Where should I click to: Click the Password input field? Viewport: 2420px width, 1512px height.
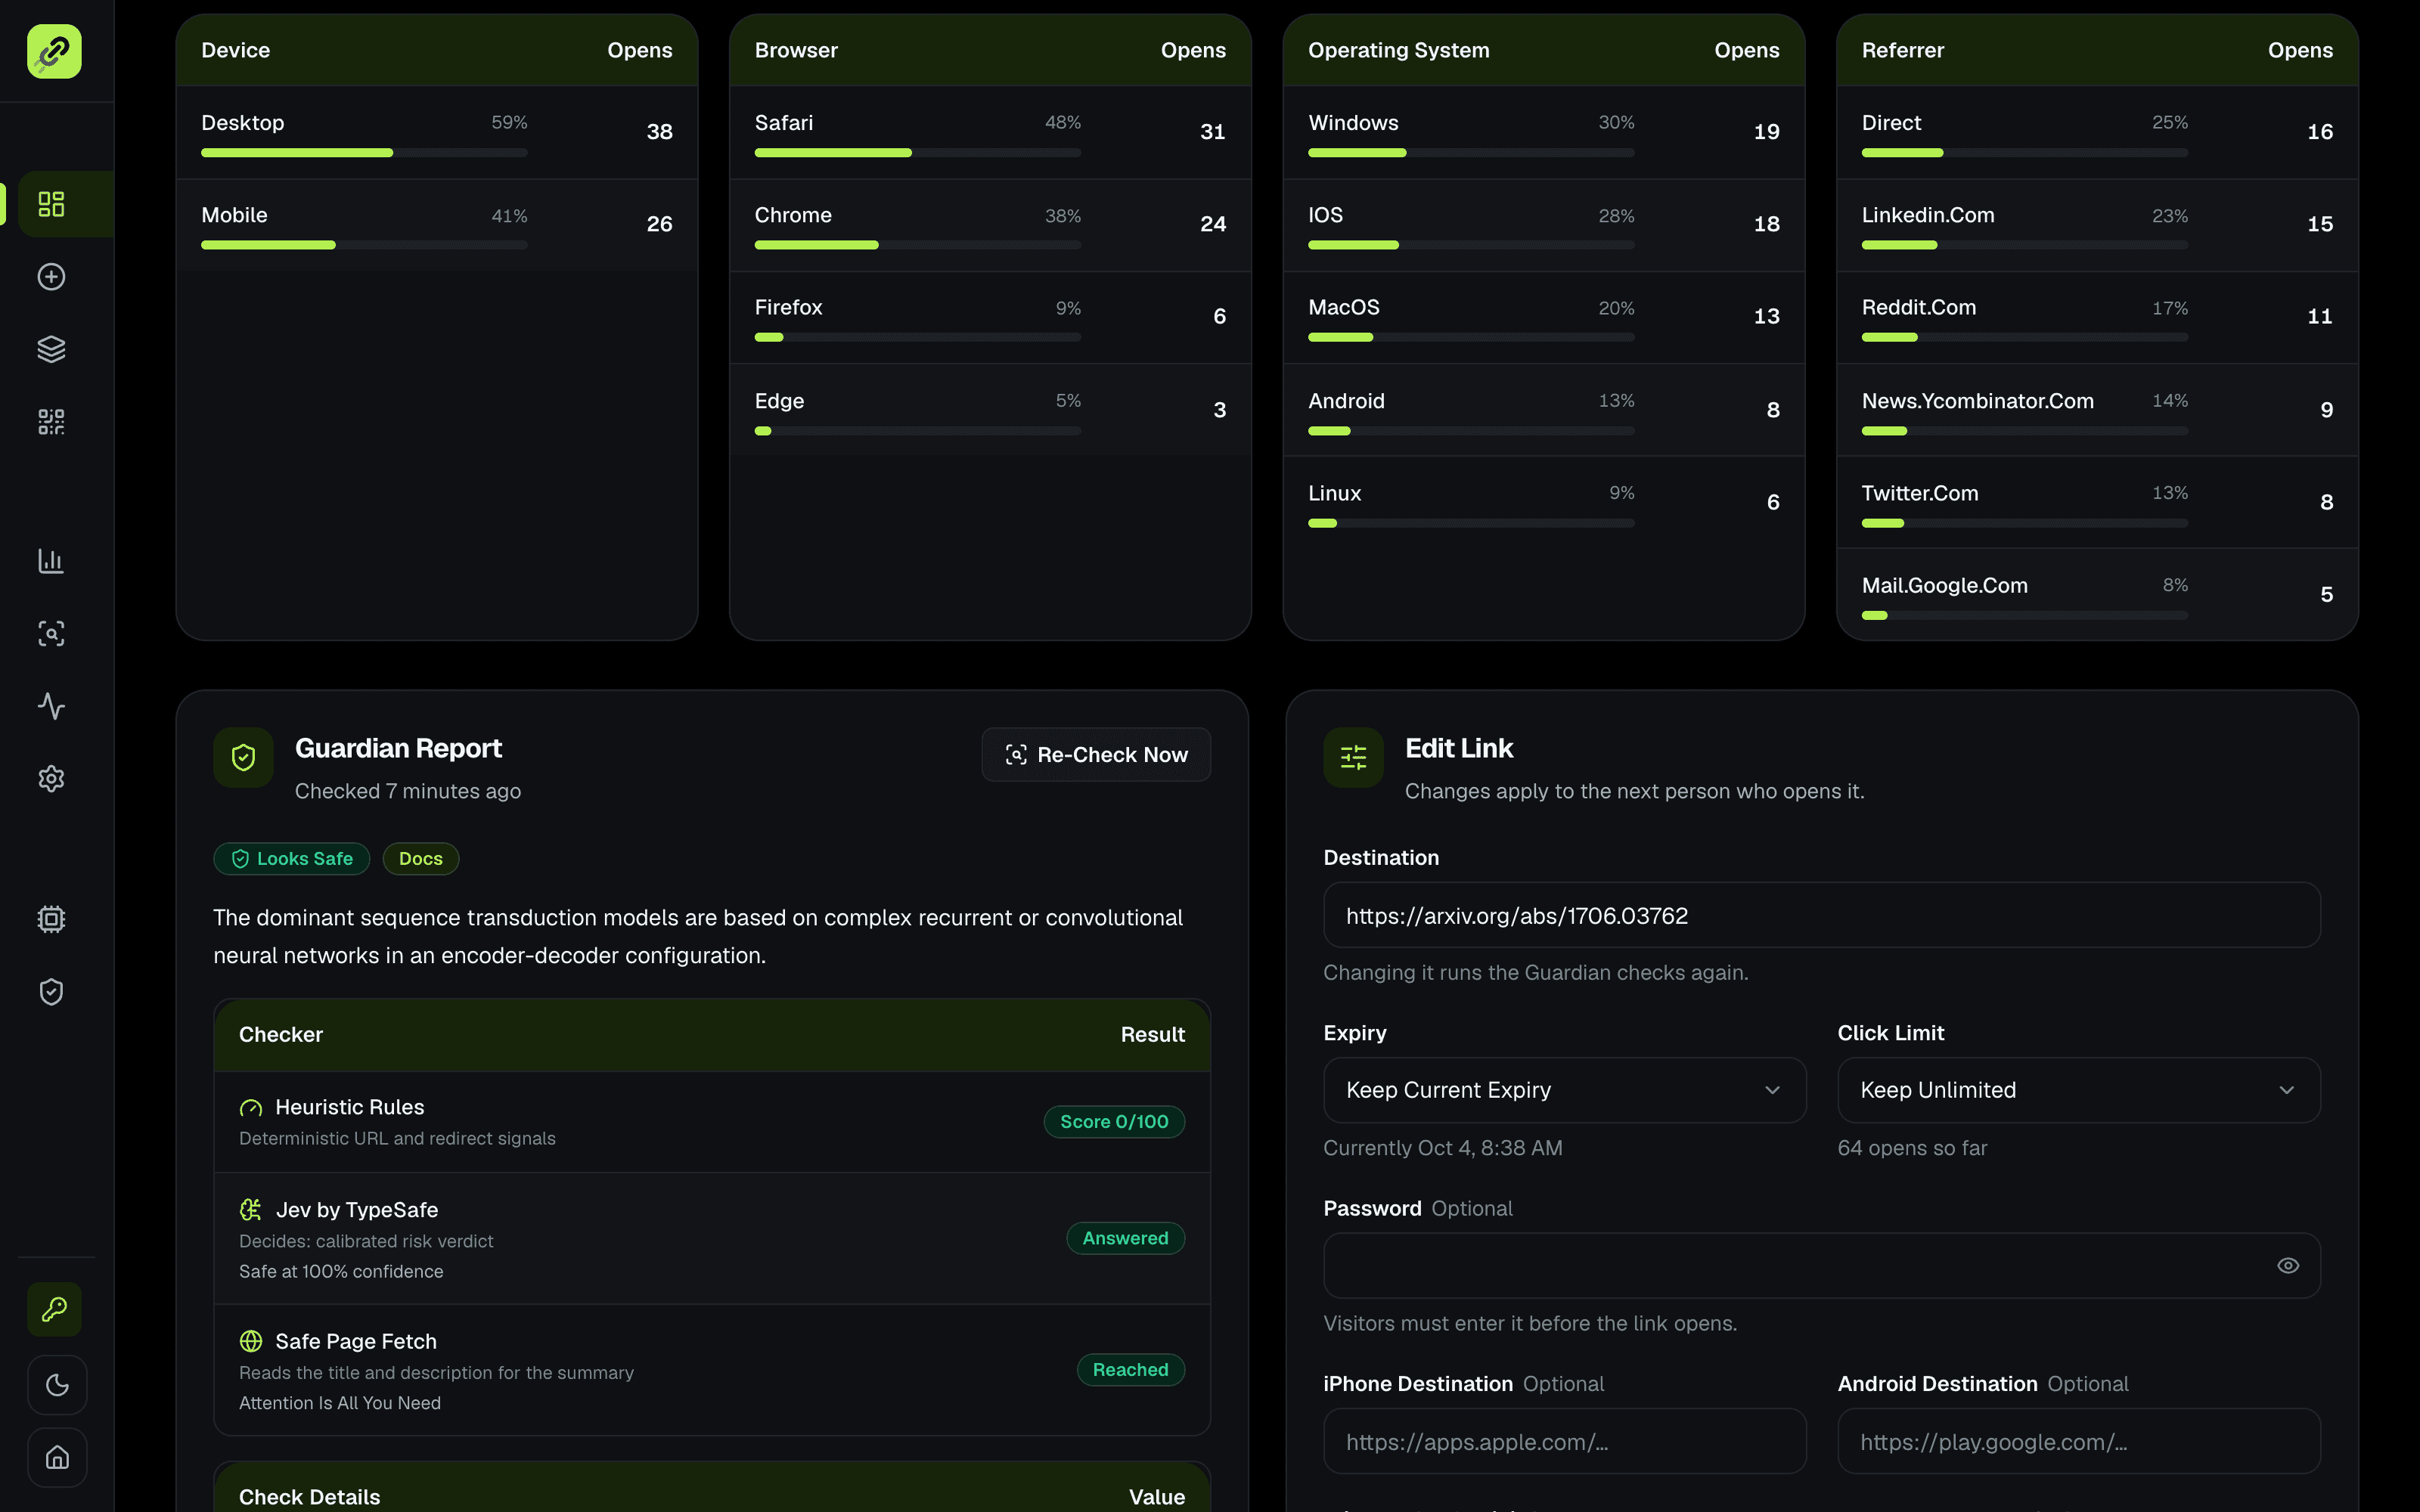pos(1821,1266)
